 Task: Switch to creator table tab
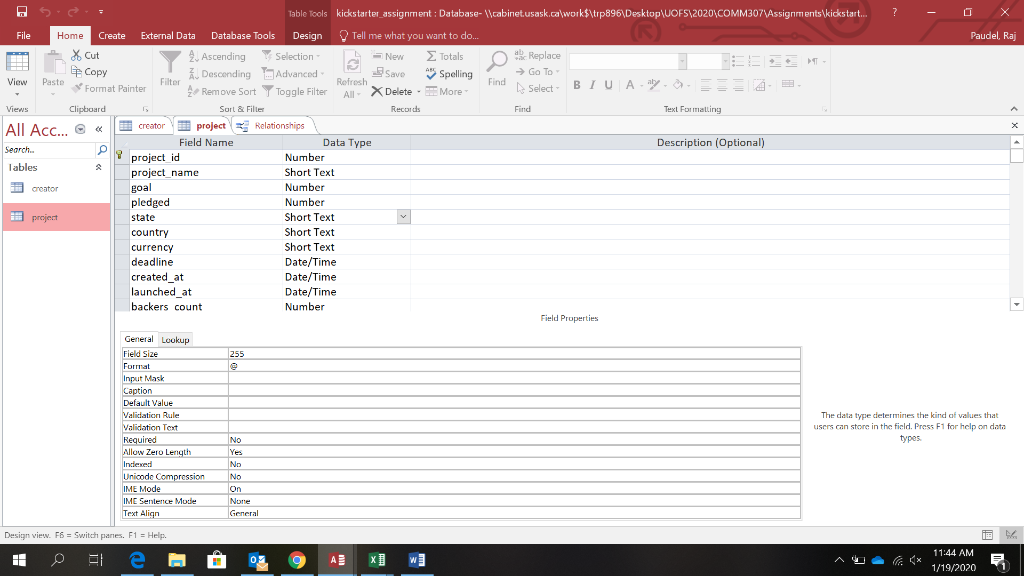click(x=143, y=125)
